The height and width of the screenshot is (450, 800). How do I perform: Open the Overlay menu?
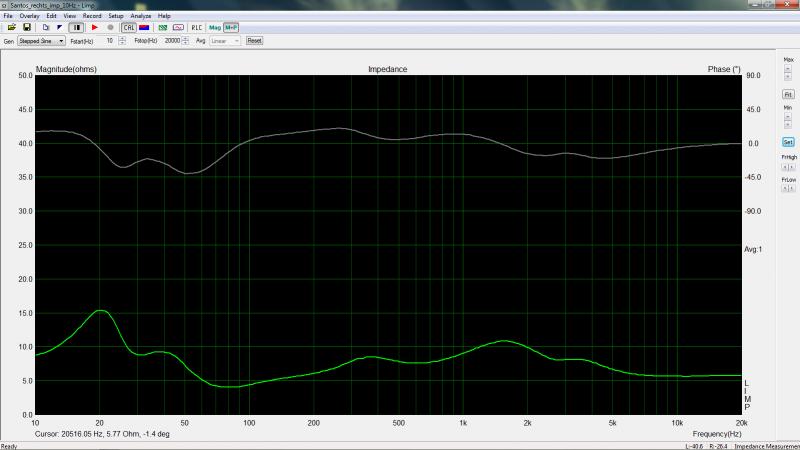[29, 16]
